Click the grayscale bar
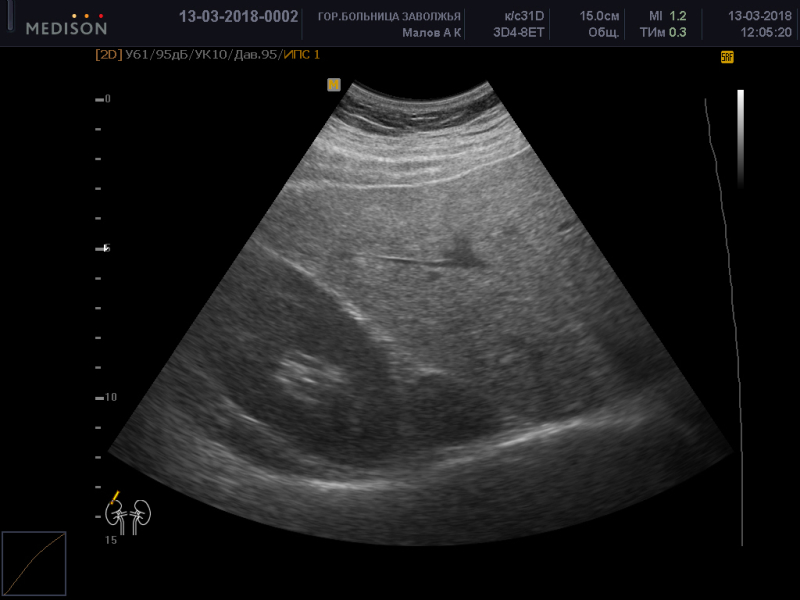The height and width of the screenshot is (600, 800). [x=740, y=140]
